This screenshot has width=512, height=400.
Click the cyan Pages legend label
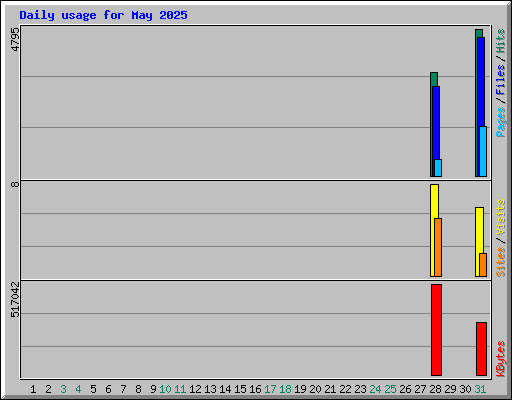click(x=500, y=122)
